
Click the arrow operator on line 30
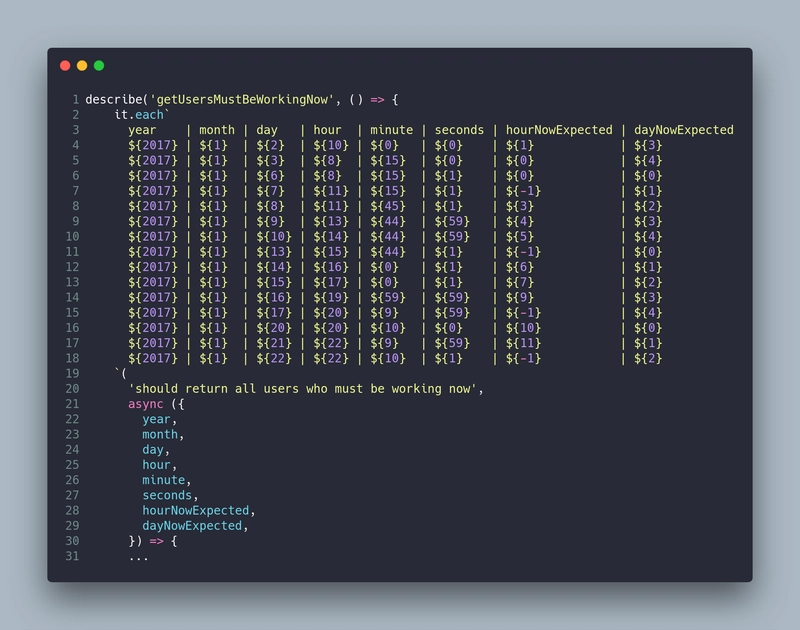[156, 541]
